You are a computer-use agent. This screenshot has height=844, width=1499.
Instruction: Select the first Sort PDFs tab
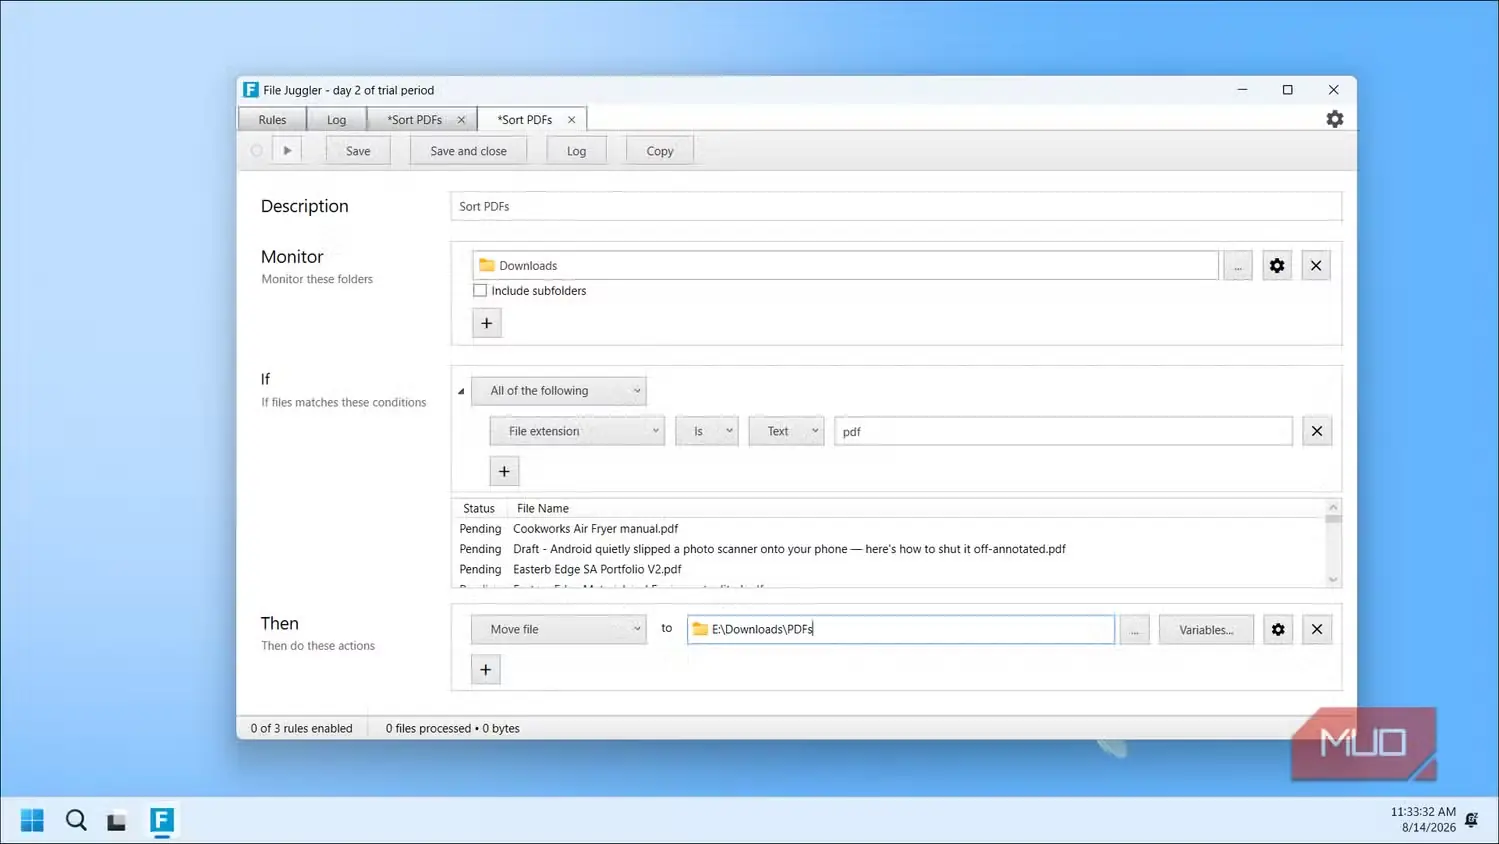414,119
